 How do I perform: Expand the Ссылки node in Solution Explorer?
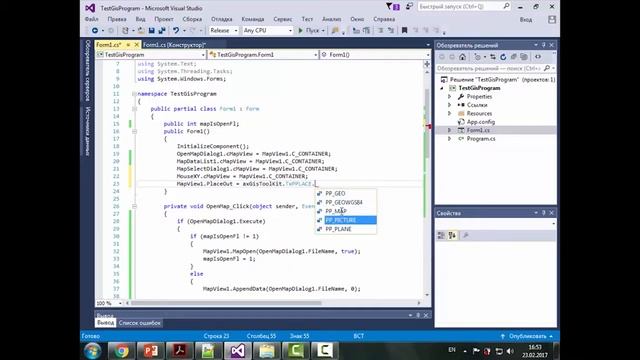[450, 105]
